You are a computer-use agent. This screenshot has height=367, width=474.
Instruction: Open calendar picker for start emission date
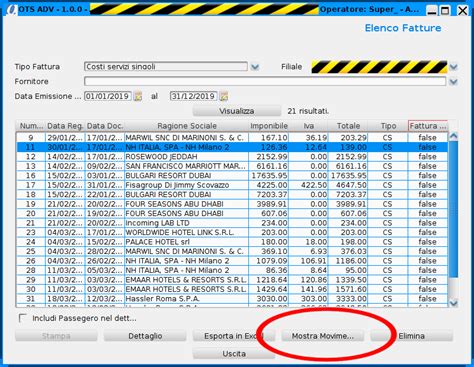coord(138,96)
